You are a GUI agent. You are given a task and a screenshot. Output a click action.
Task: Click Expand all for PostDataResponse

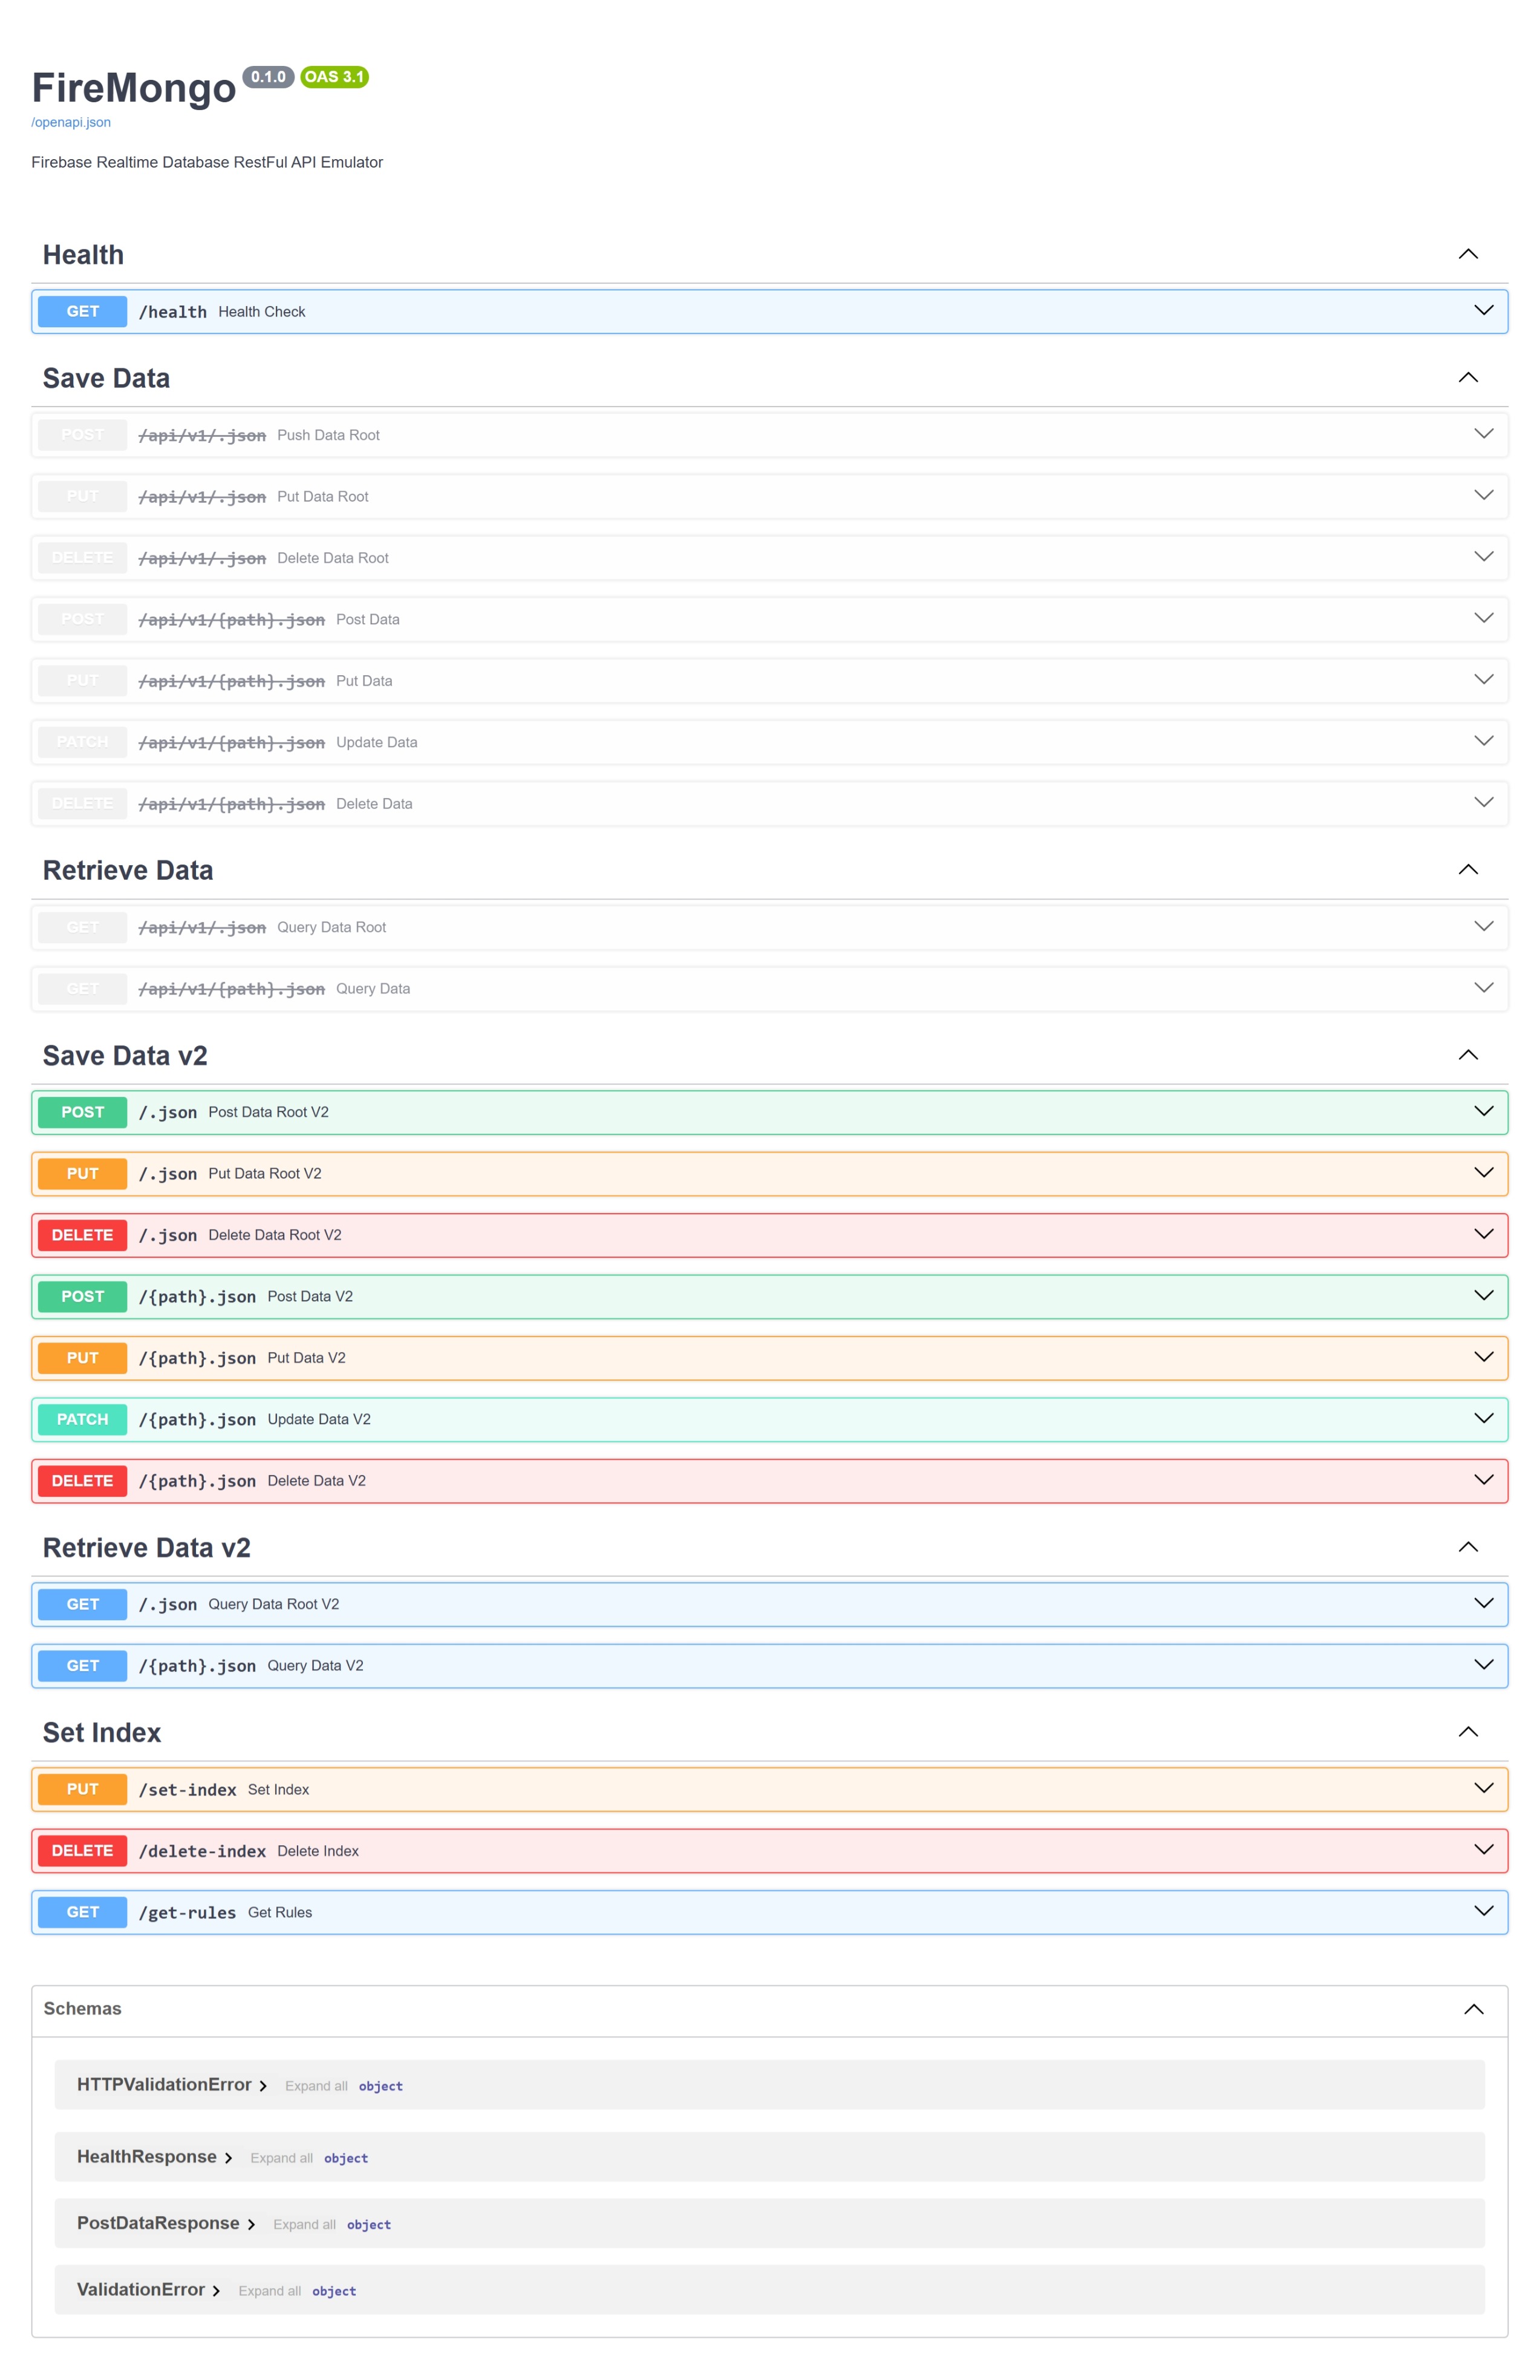point(304,2225)
